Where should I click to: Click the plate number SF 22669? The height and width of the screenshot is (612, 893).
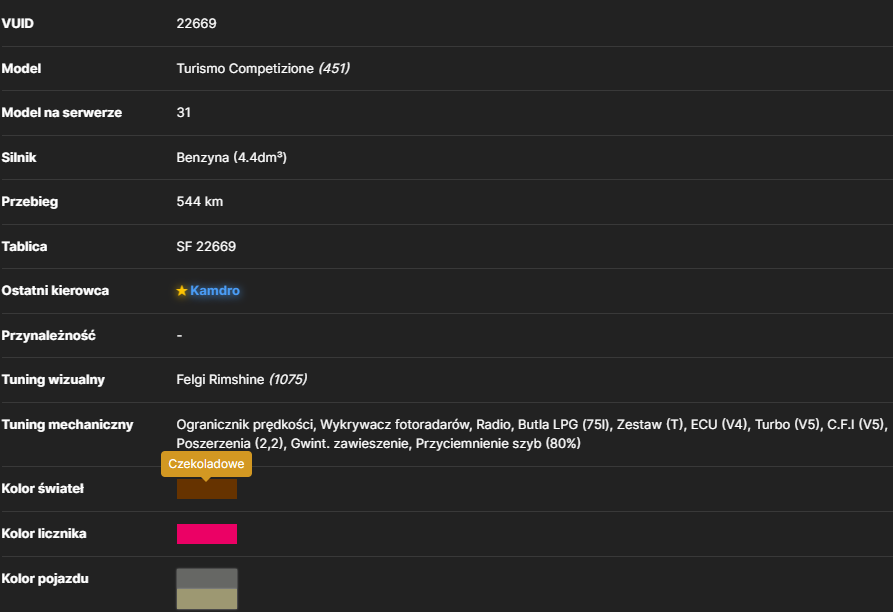206,247
